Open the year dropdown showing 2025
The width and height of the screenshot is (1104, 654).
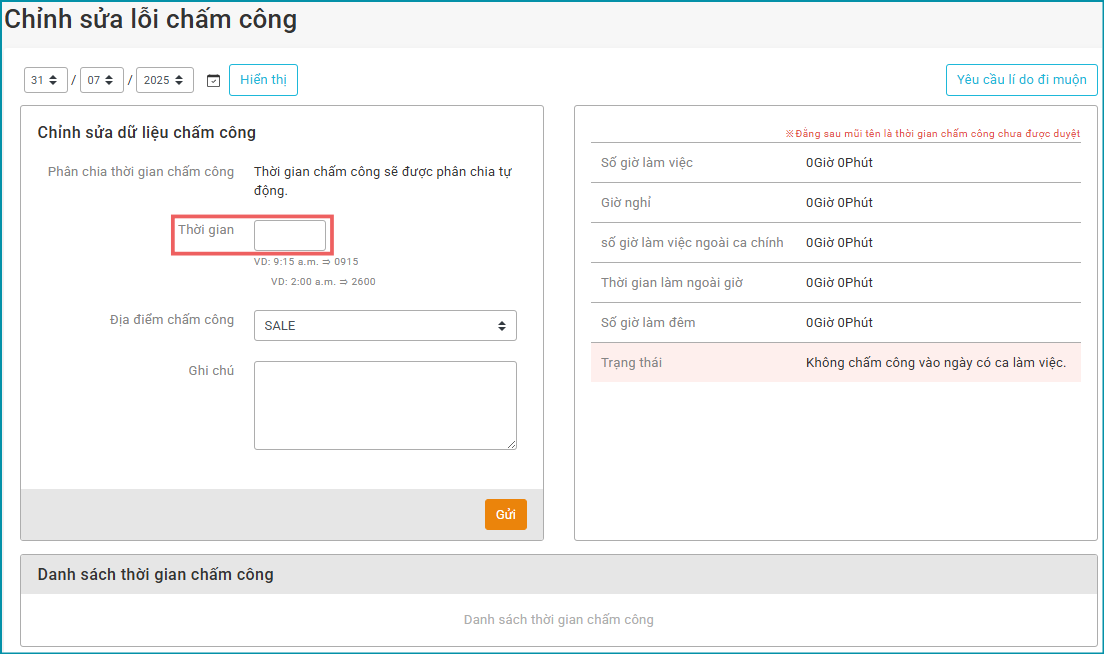click(164, 80)
